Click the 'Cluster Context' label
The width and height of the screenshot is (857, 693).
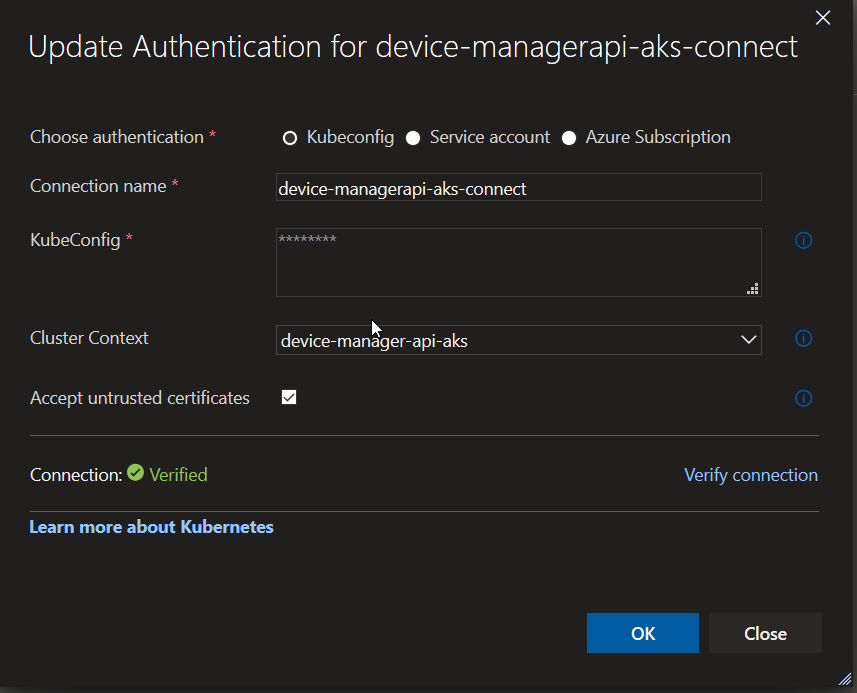[x=89, y=338]
